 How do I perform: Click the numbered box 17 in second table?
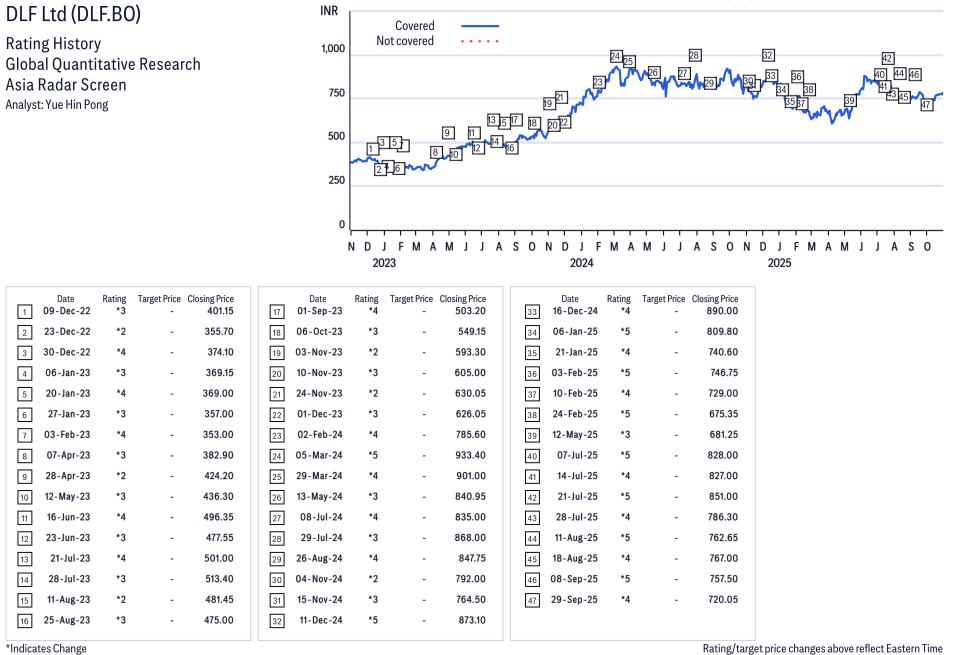[276, 312]
